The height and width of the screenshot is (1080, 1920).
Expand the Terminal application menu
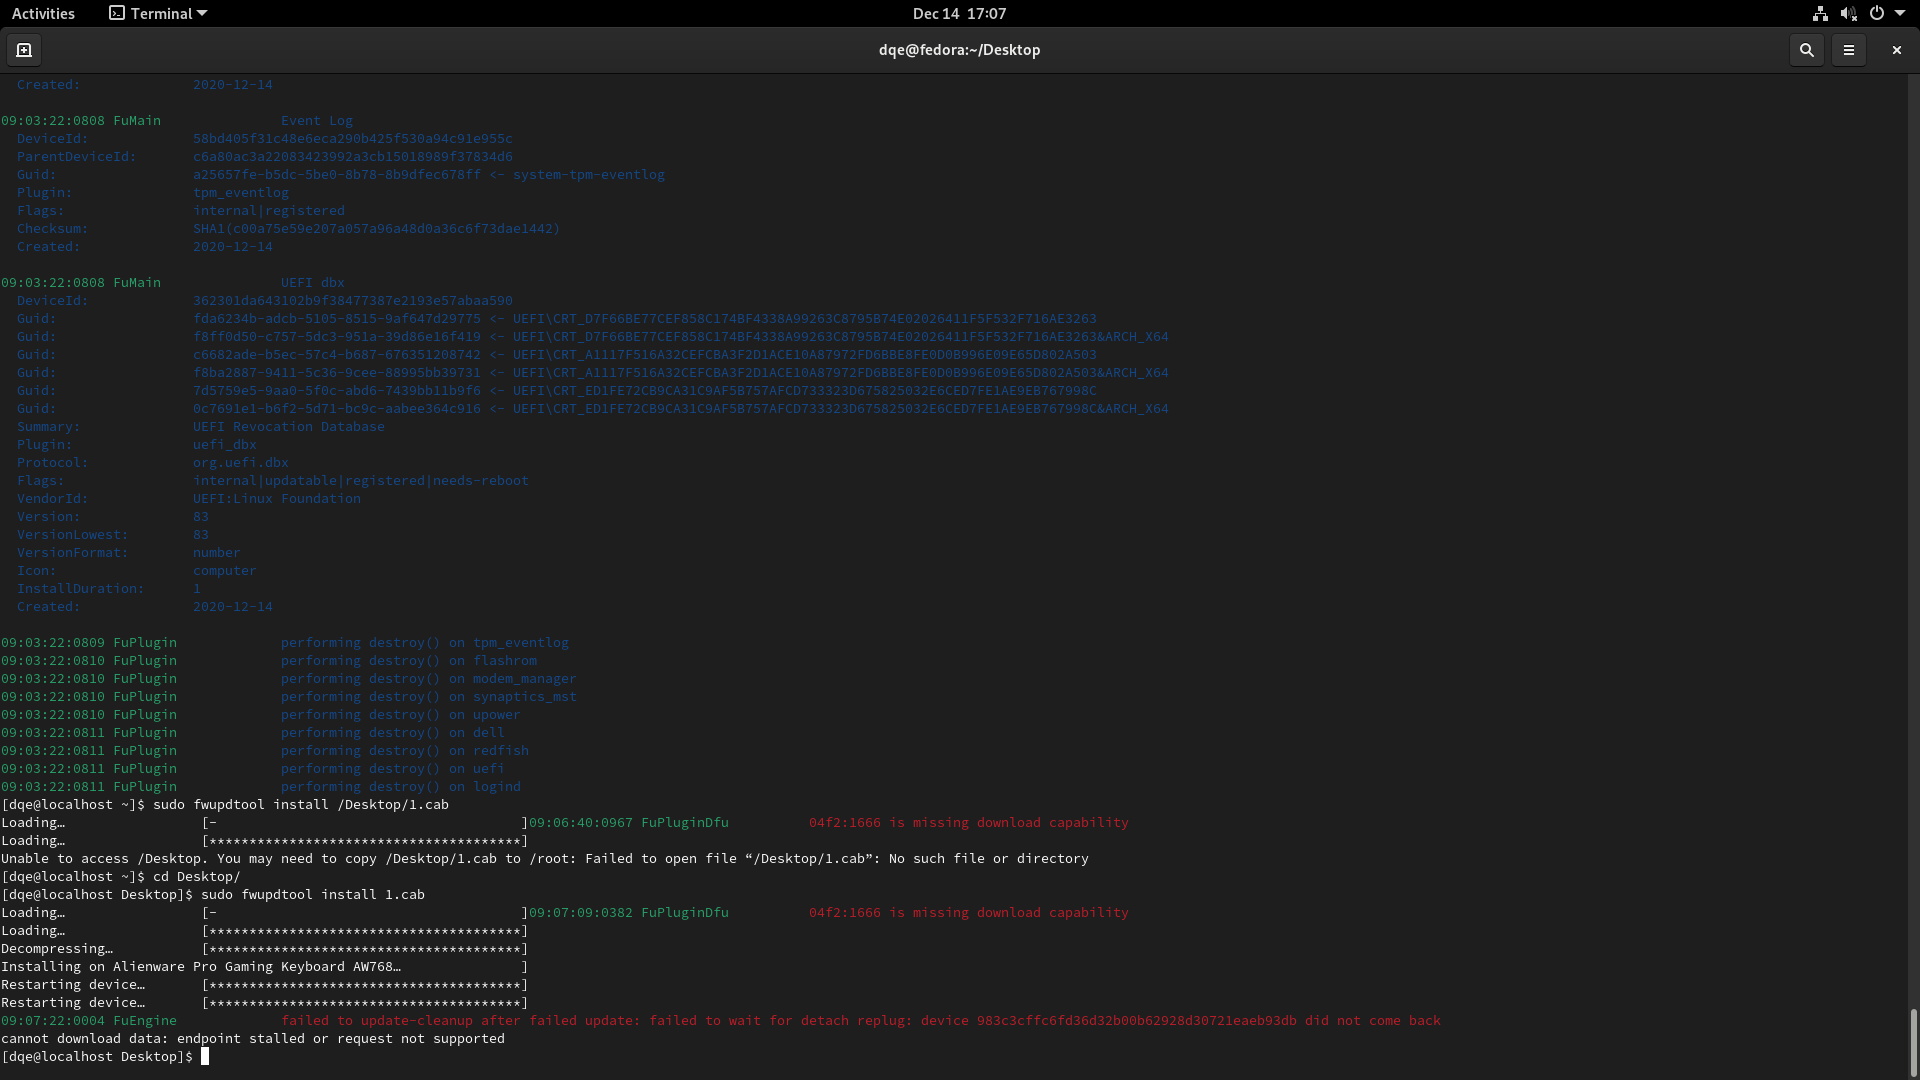(x=158, y=13)
